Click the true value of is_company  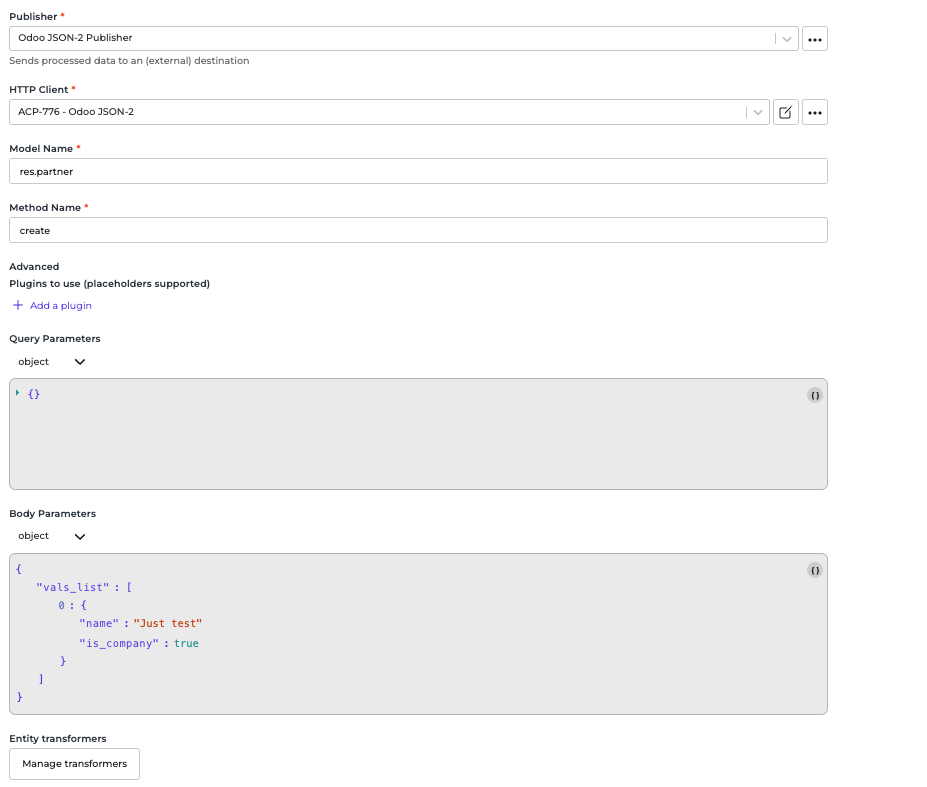[186, 643]
